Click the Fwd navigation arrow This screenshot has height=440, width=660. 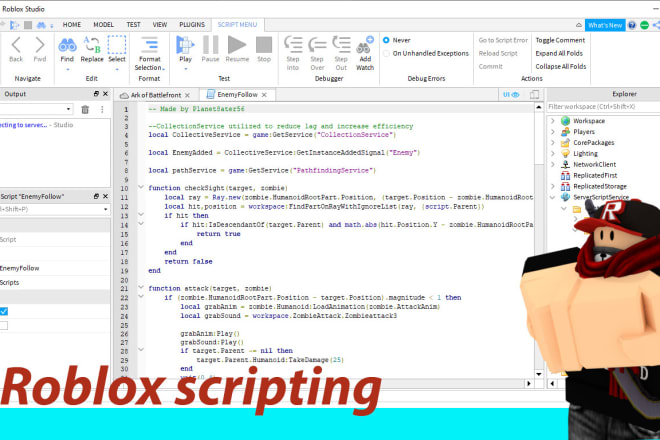40,45
